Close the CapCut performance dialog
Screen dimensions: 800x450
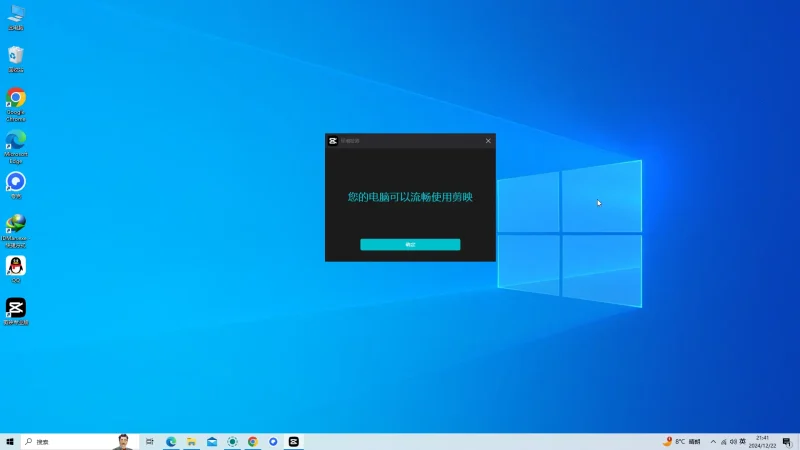click(x=488, y=141)
